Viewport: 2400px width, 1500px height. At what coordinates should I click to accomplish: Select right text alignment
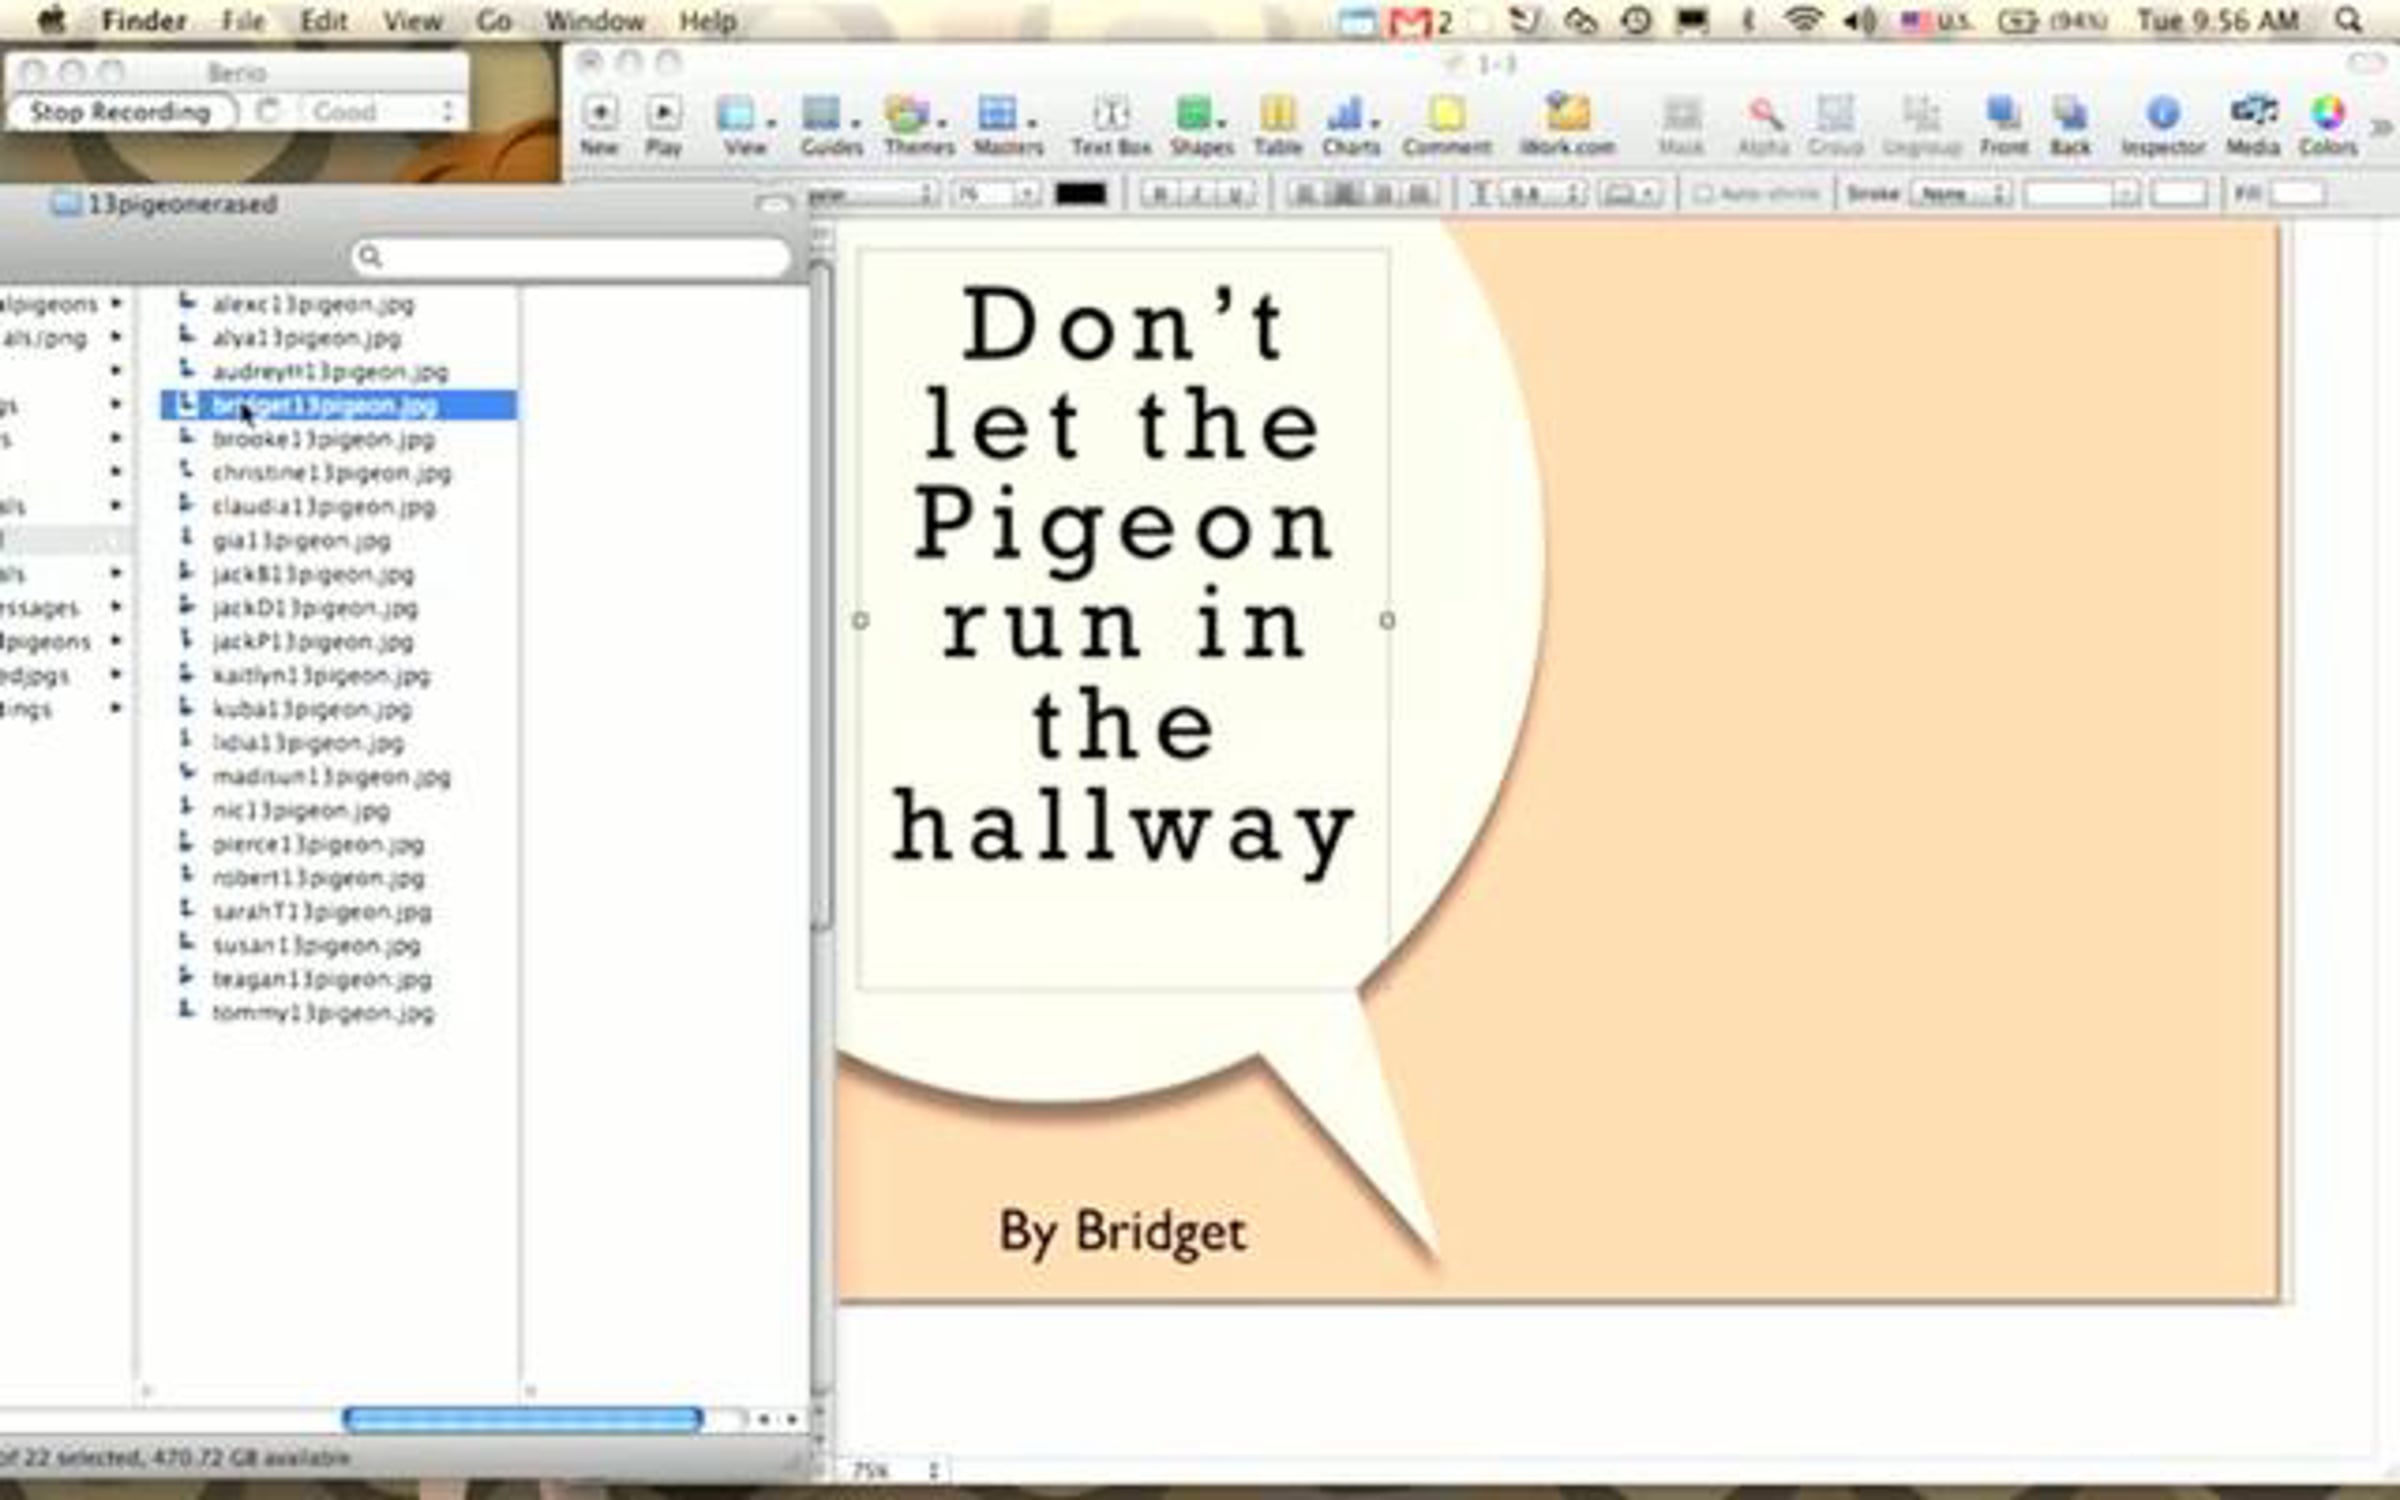[1382, 193]
